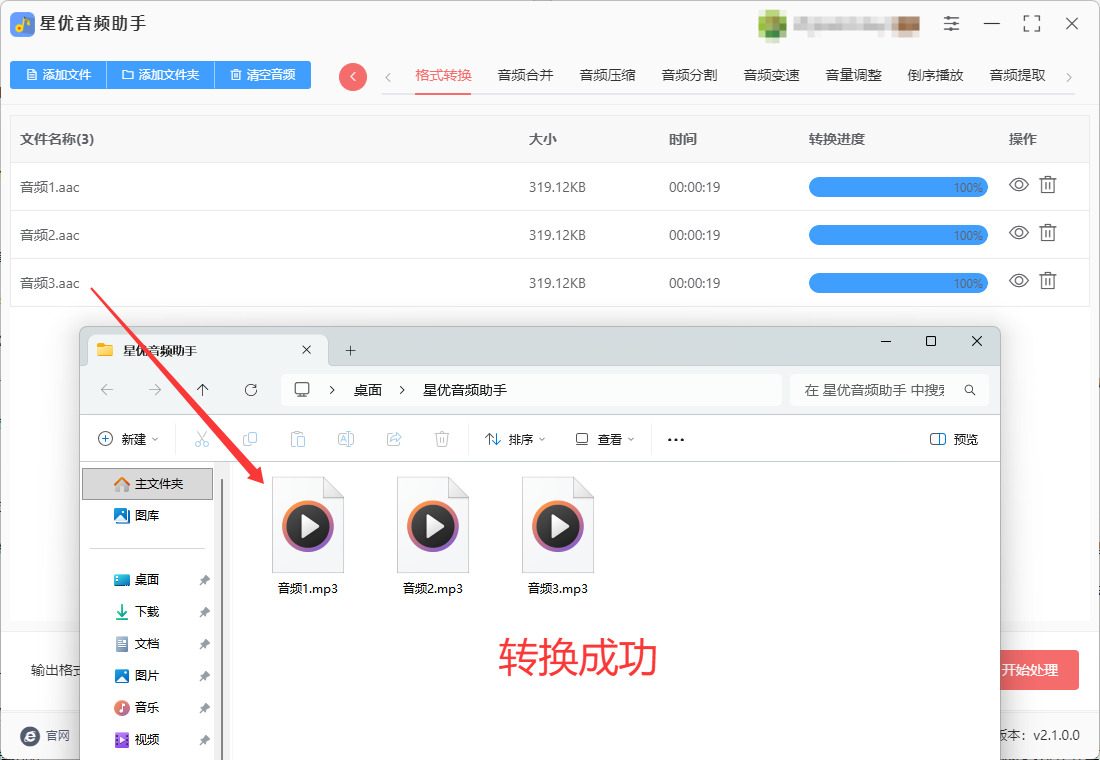The width and height of the screenshot is (1100, 760).
Task: Refresh the Explorer folder view
Action: pyautogui.click(x=250, y=389)
